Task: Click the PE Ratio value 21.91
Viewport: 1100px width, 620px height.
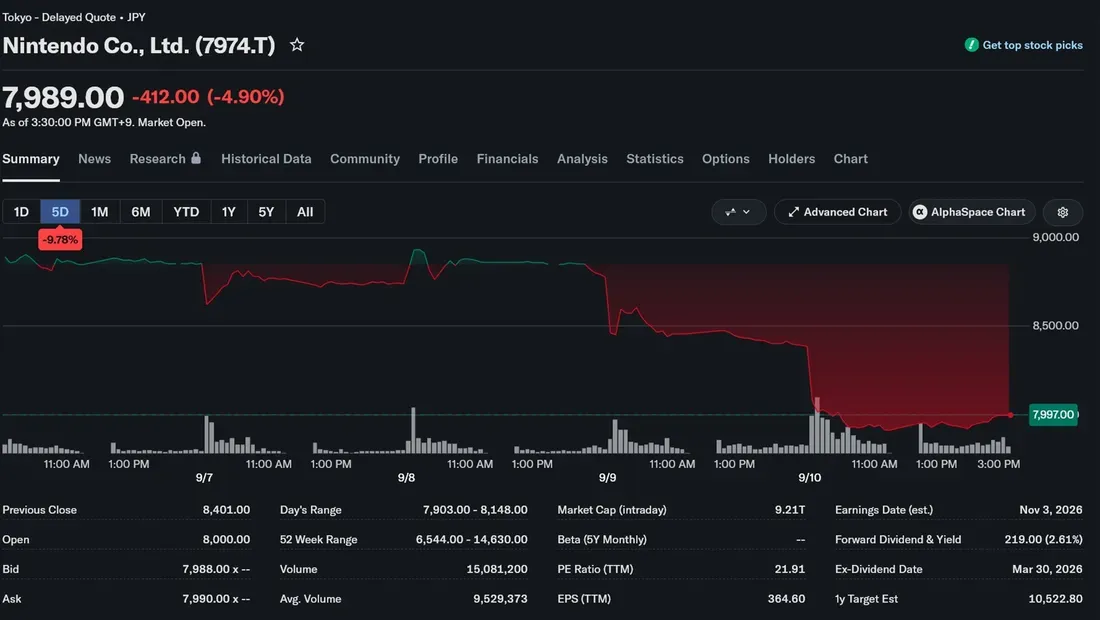Action: click(790, 569)
